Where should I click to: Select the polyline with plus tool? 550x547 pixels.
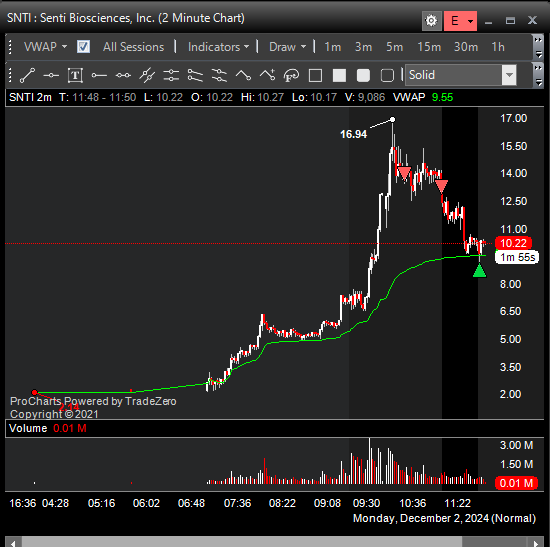click(267, 75)
